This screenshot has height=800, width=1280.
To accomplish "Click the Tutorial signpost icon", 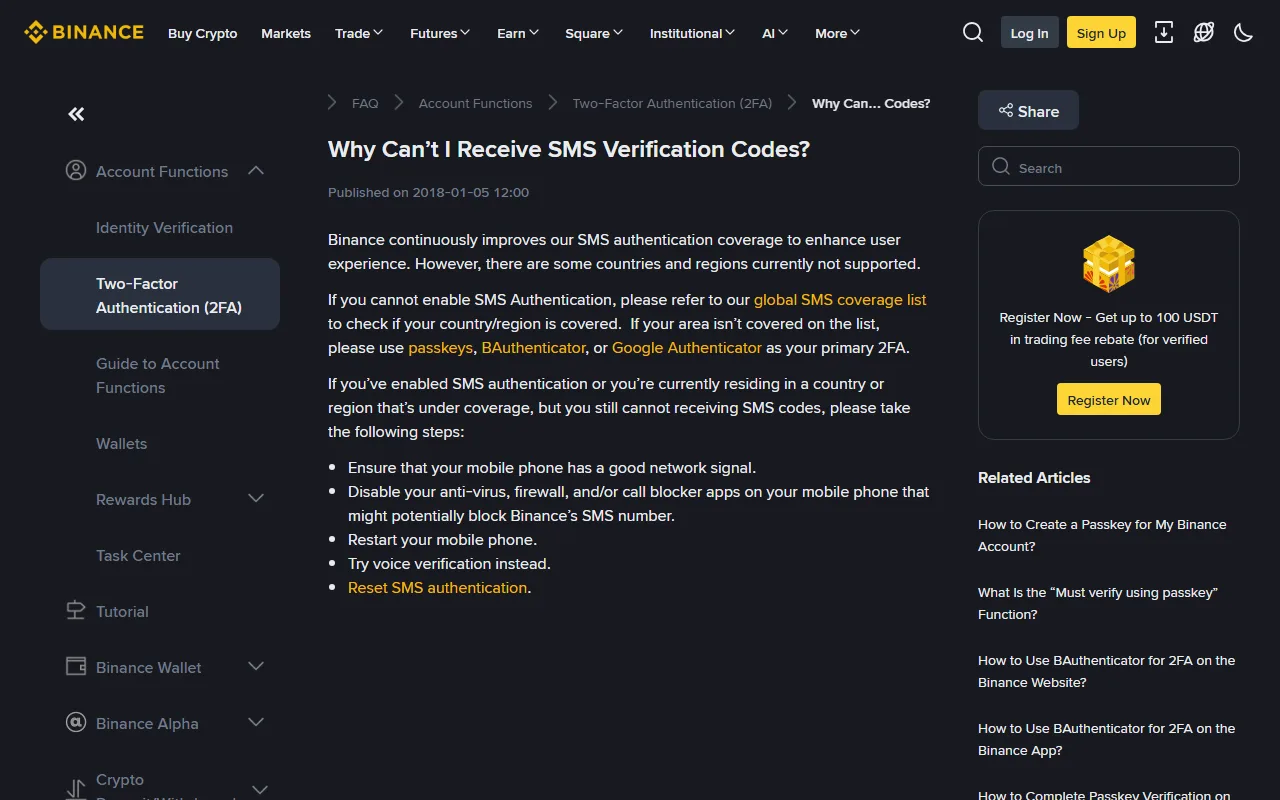I will 76,611.
